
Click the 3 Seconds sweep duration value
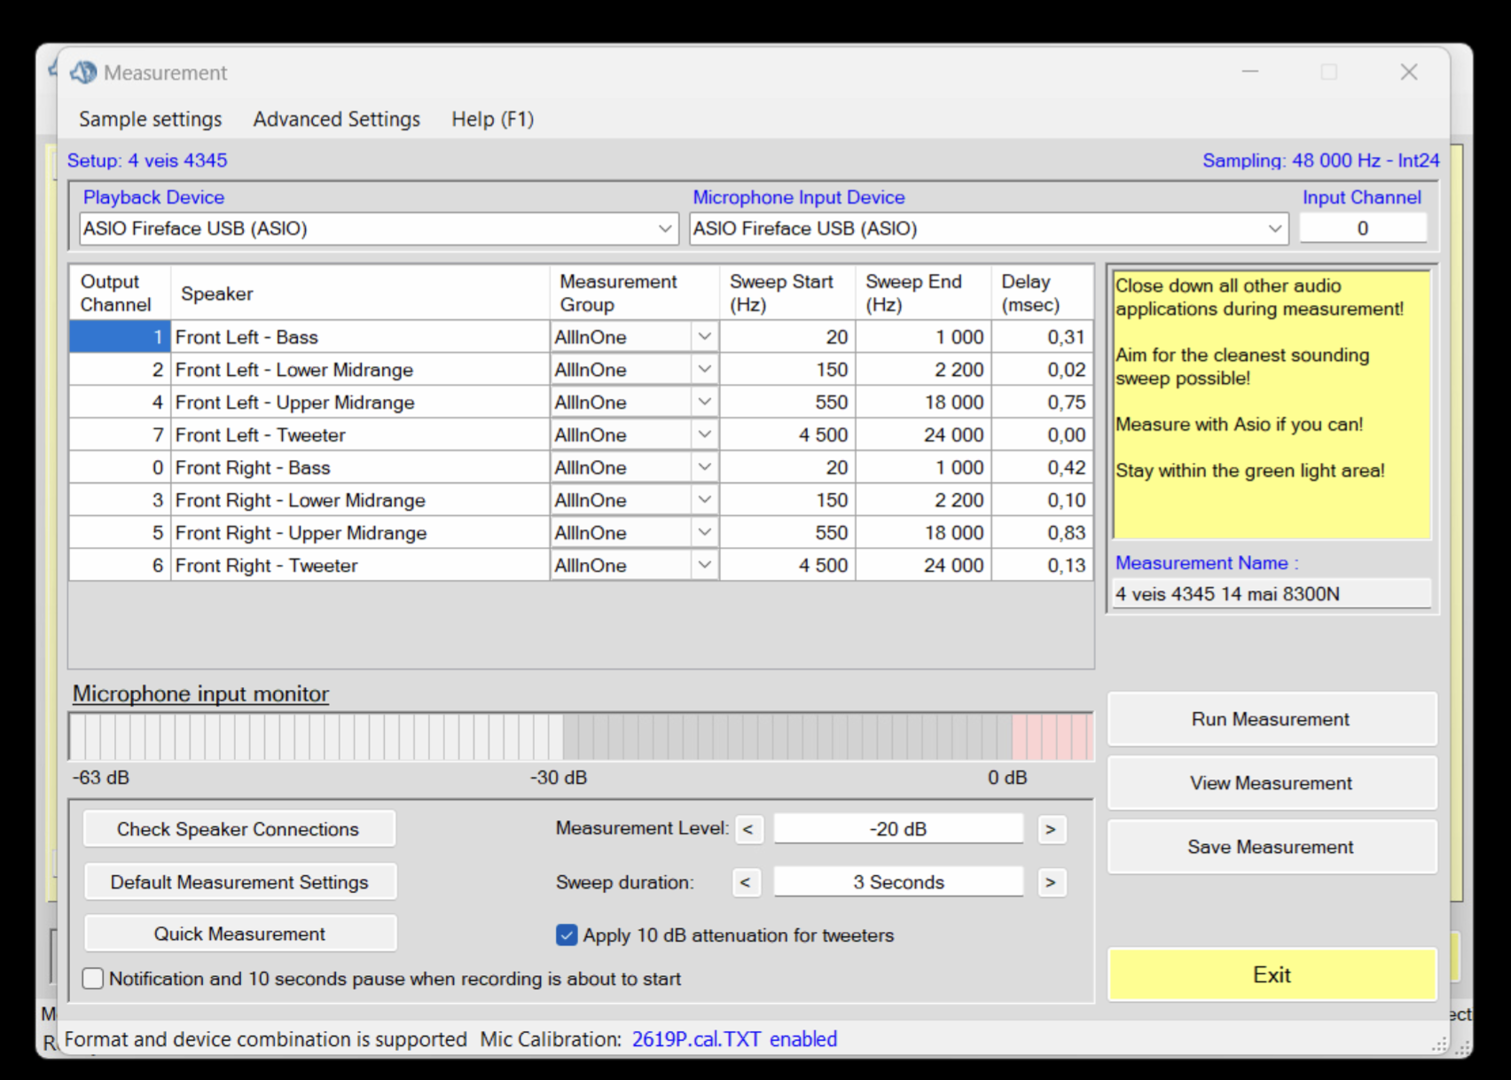pyautogui.click(x=898, y=882)
